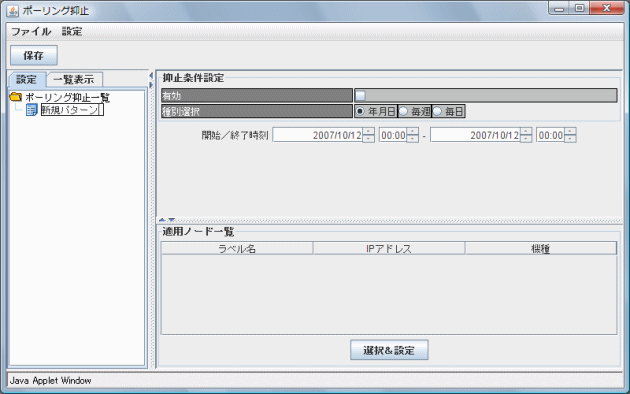Click the end date field 2007/10/12
The width and height of the screenshot is (630, 394).
475,135
